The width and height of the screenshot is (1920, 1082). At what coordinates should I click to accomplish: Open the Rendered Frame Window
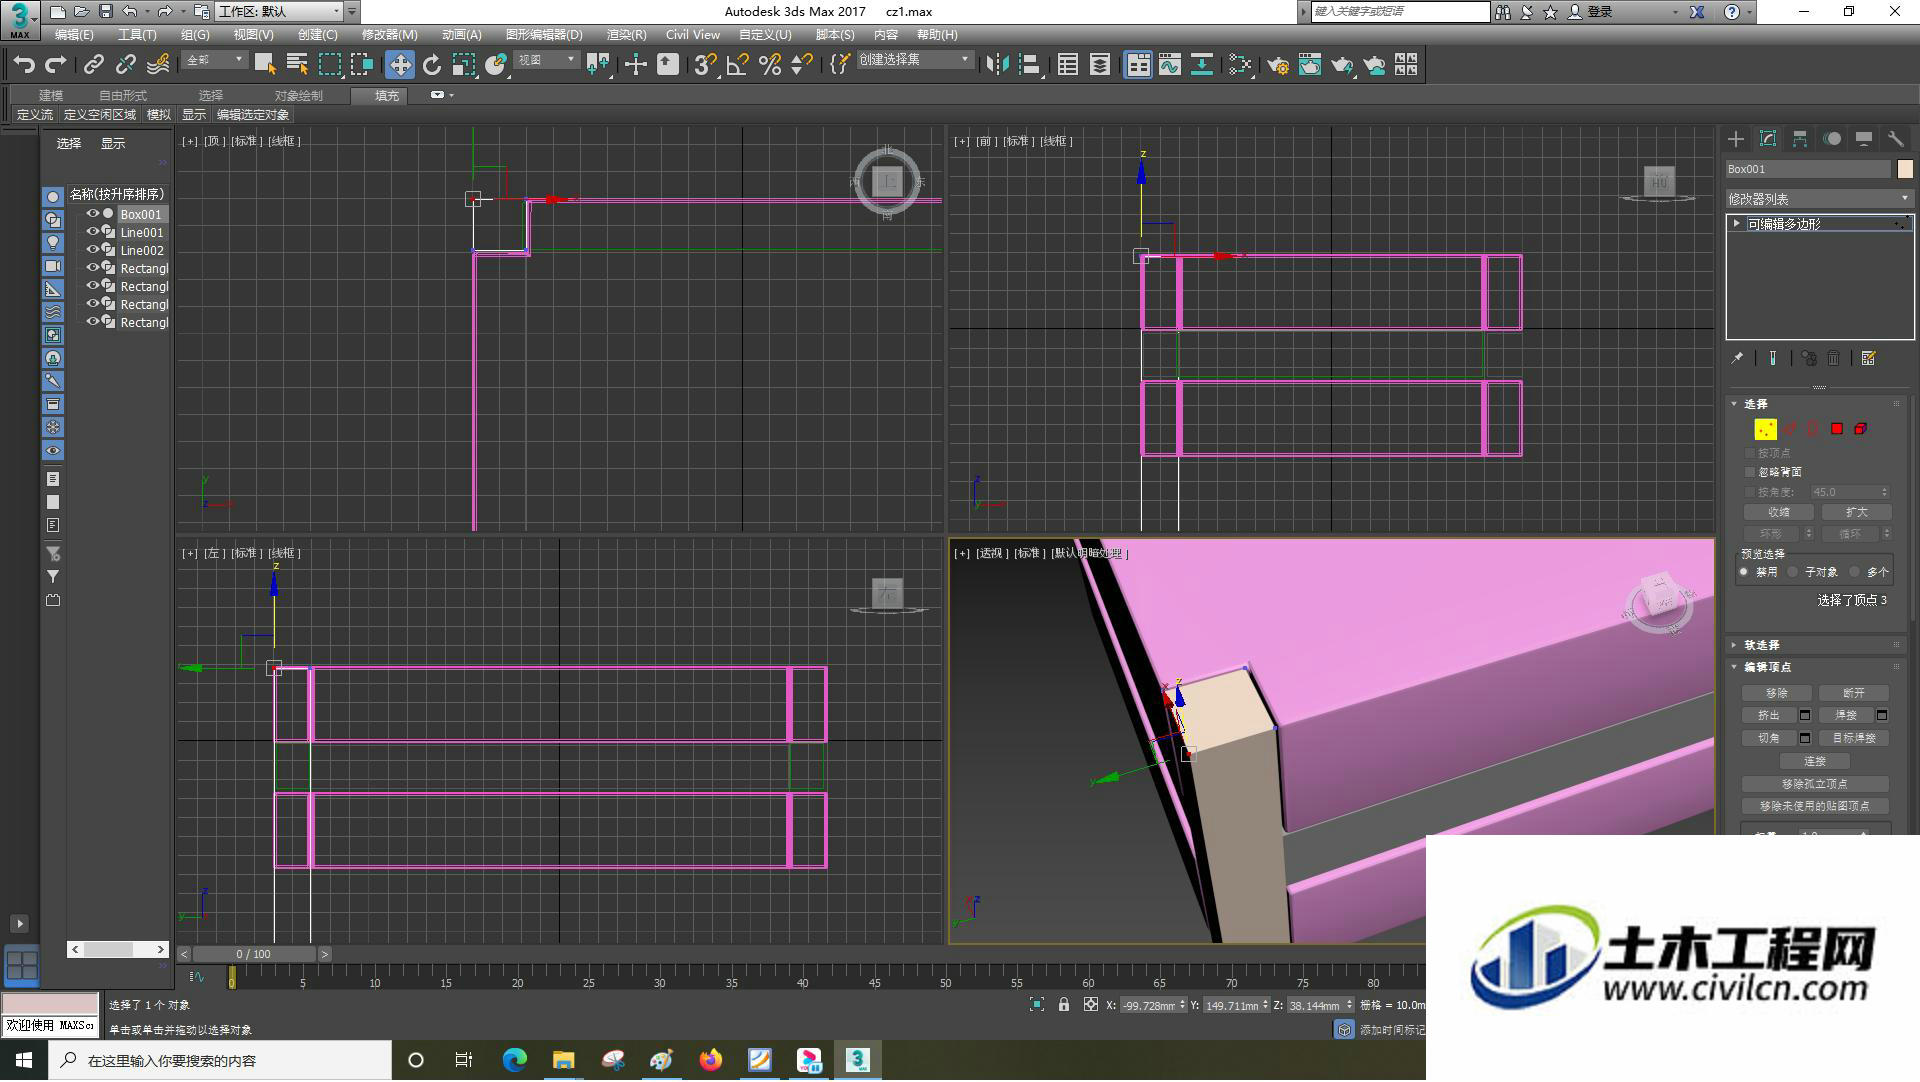point(1310,65)
